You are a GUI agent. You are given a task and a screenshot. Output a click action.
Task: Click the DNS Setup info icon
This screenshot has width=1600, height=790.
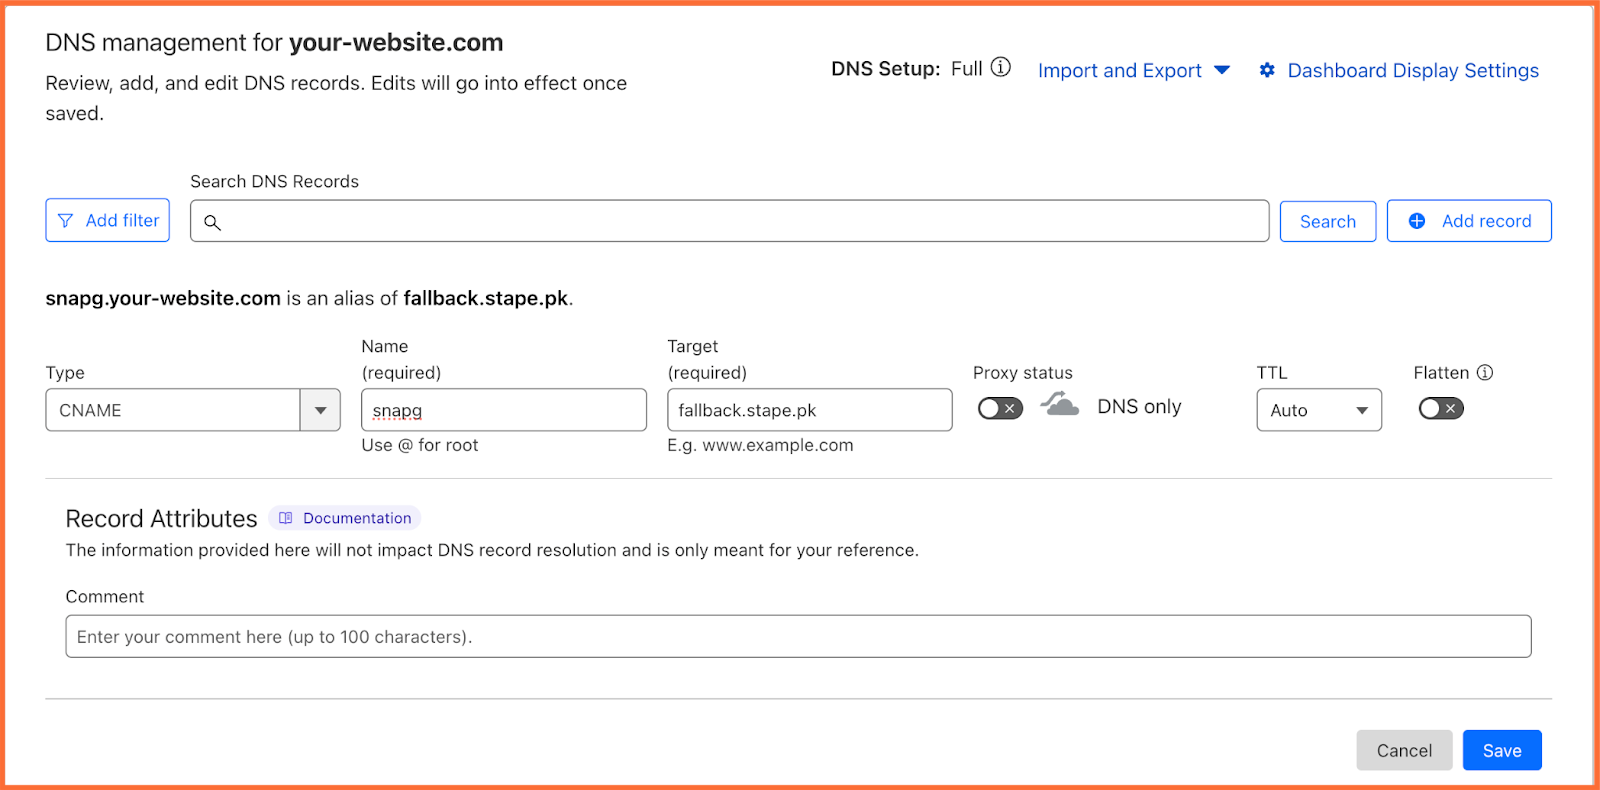tap(1001, 68)
